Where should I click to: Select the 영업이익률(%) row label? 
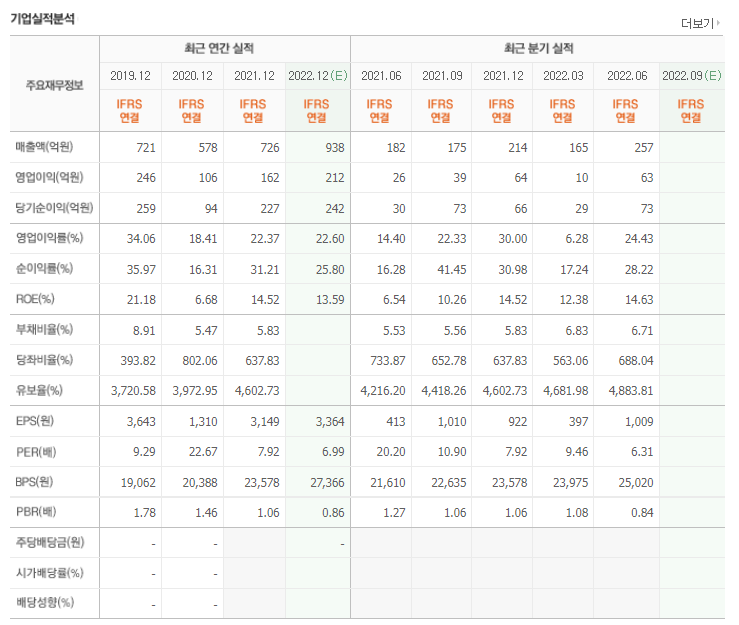point(49,238)
